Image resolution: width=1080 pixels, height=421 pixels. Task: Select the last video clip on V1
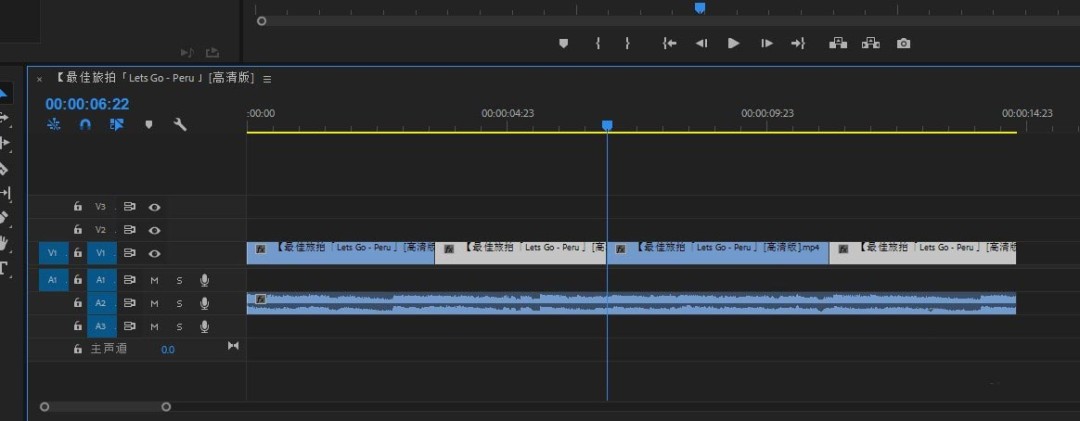pyautogui.click(x=922, y=253)
